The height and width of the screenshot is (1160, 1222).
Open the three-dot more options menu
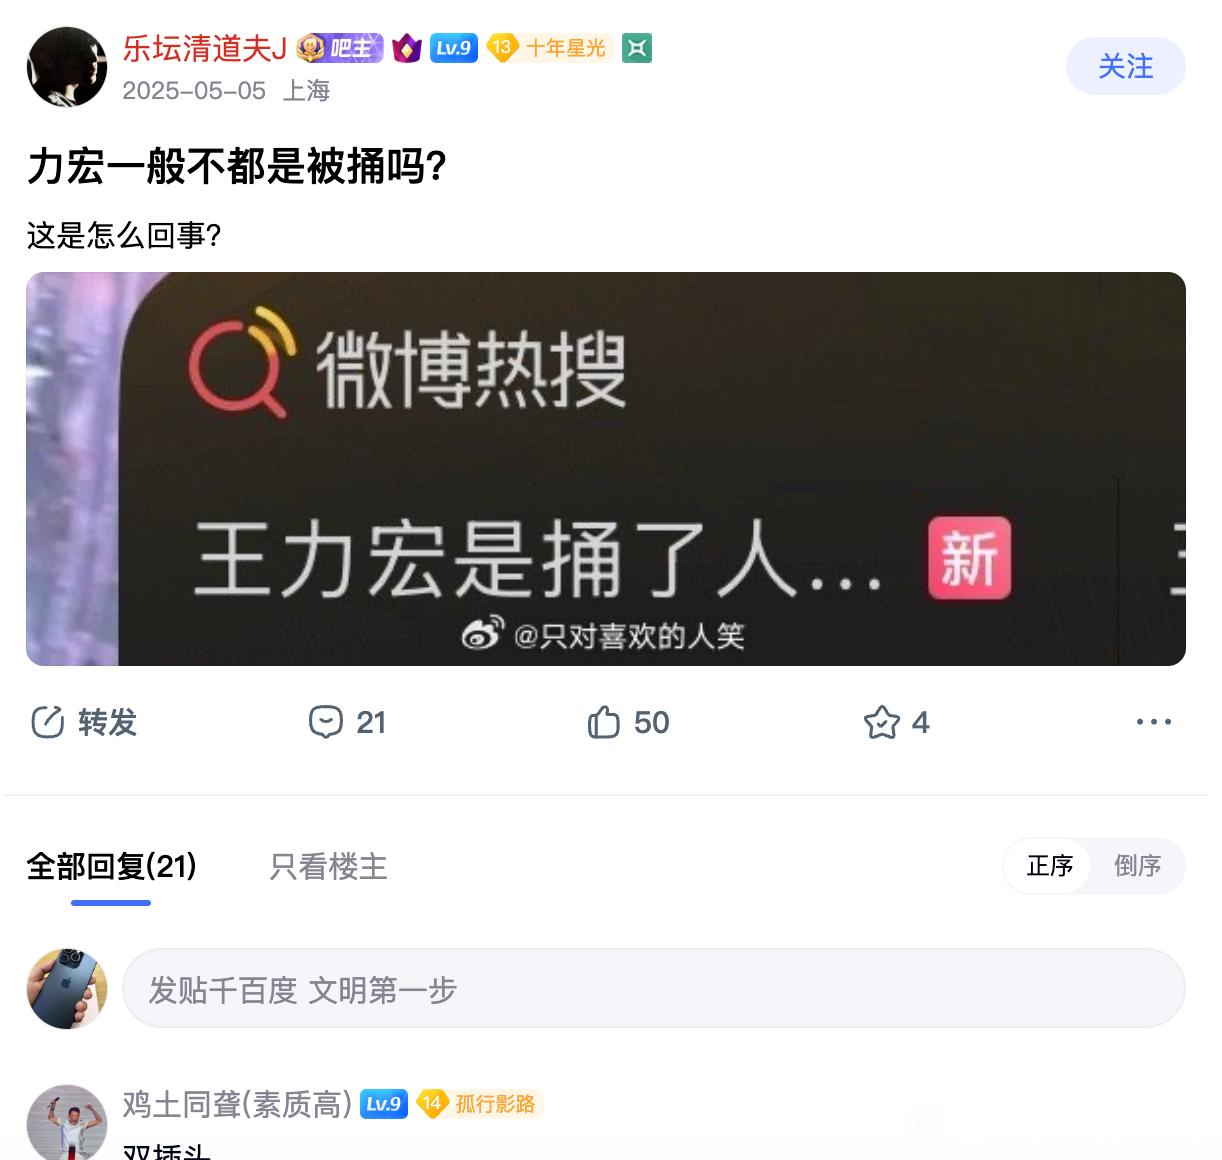click(x=1153, y=722)
